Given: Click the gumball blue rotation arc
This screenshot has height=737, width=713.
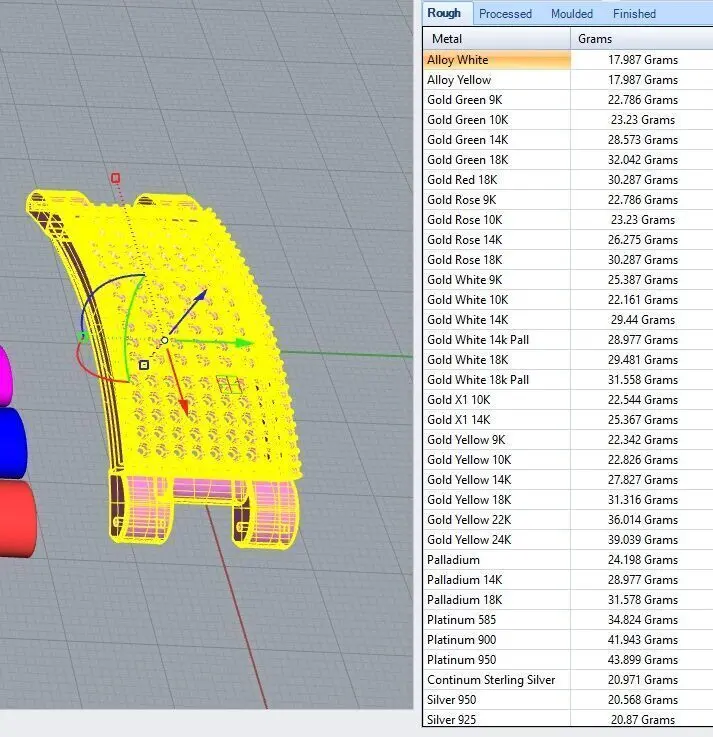Looking at the screenshot, I should point(100,290).
